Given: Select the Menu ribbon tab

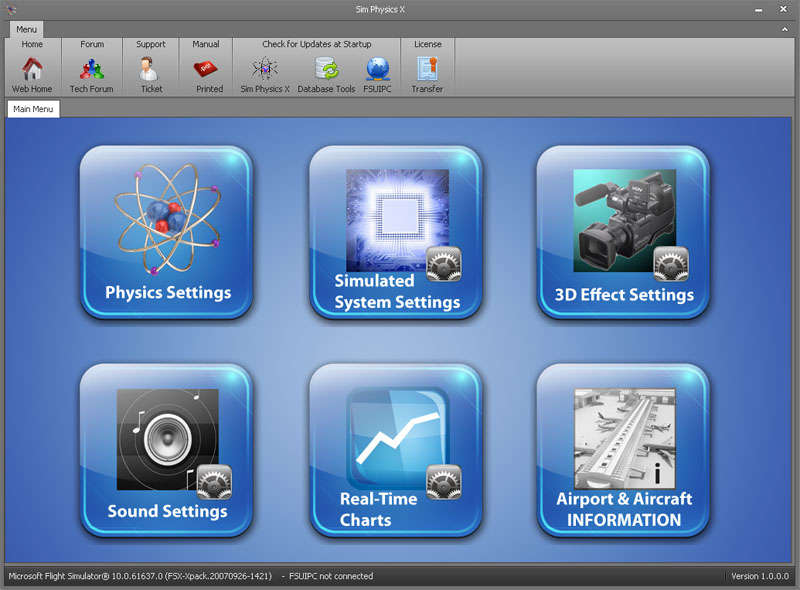Looking at the screenshot, I should point(26,29).
